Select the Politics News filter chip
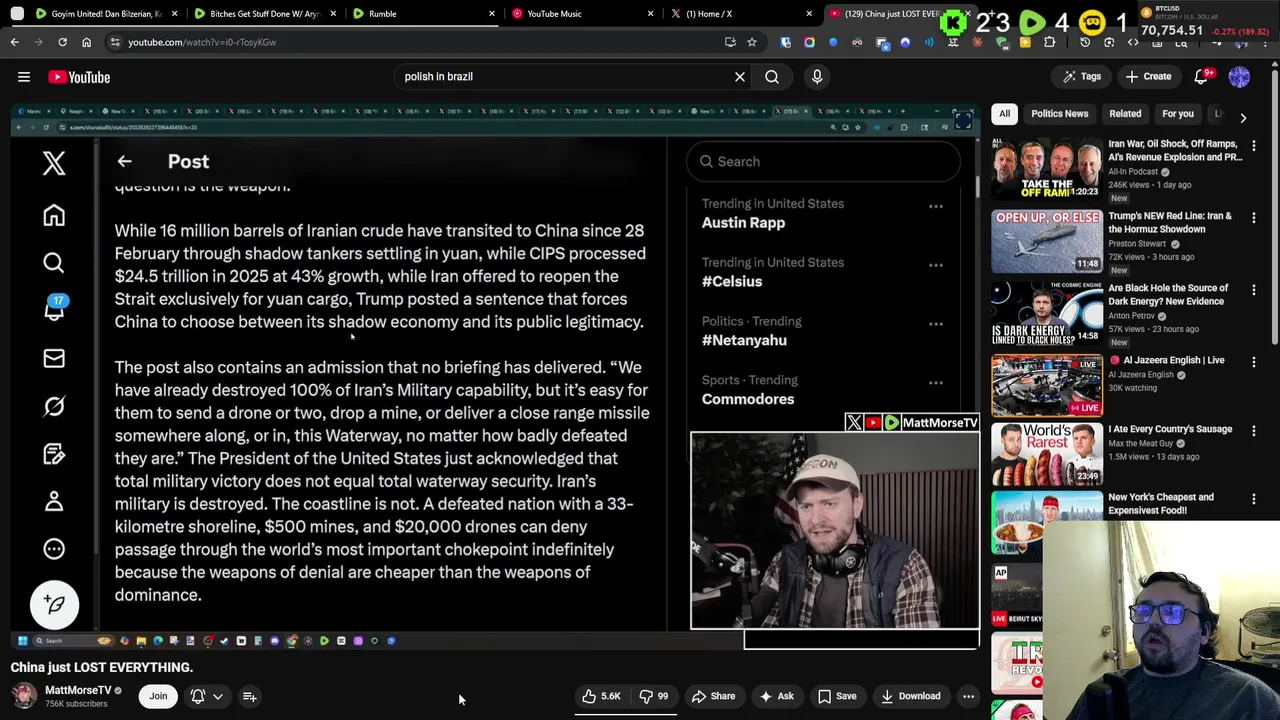This screenshot has height=720, width=1280. coord(1059,114)
